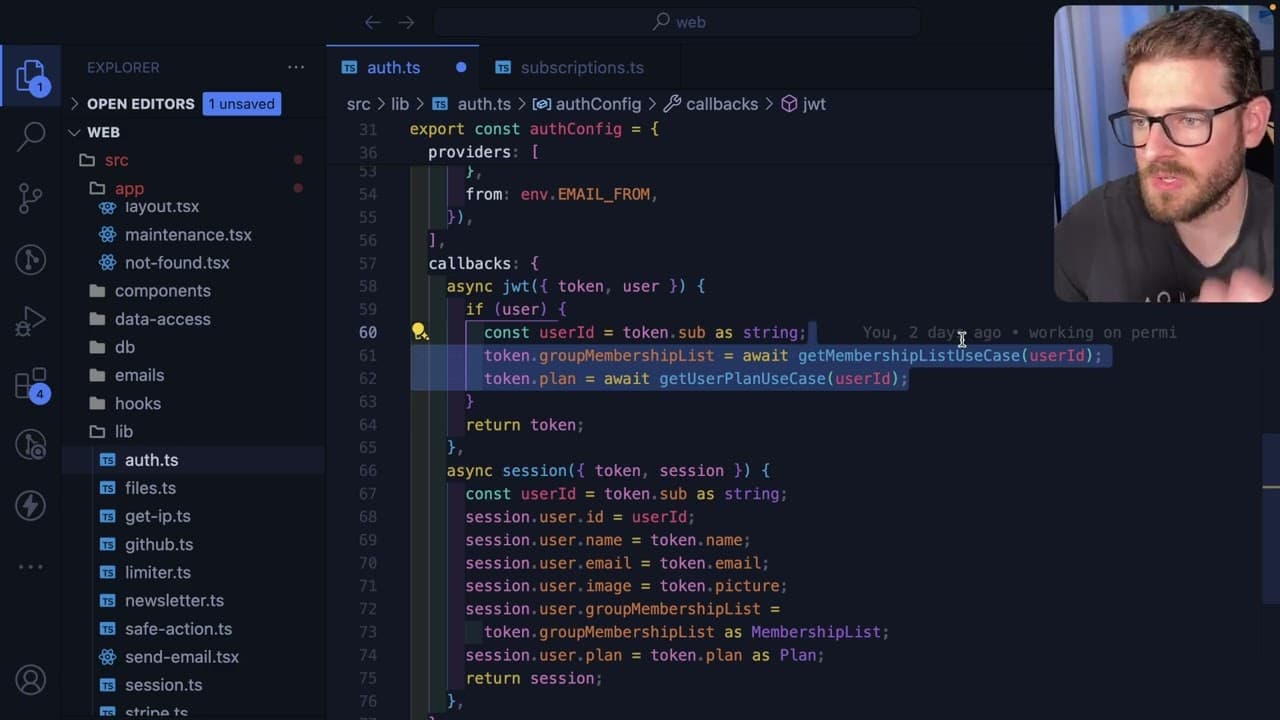
Task: Open github.ts in the explorer
Action: (x=159, y=544)
